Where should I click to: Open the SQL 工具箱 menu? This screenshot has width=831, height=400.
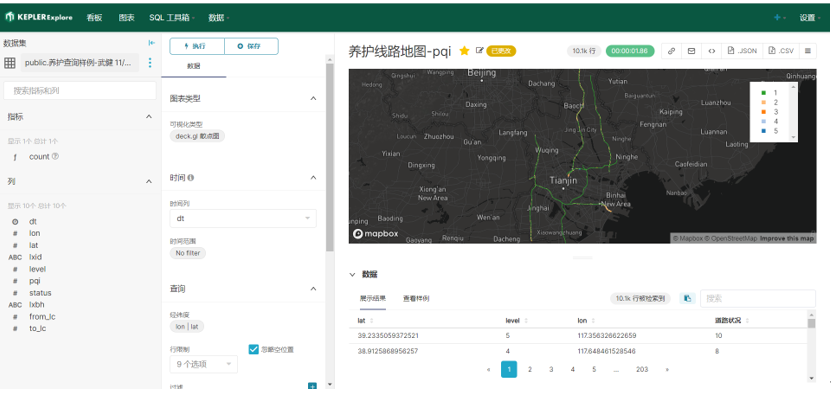172,17
